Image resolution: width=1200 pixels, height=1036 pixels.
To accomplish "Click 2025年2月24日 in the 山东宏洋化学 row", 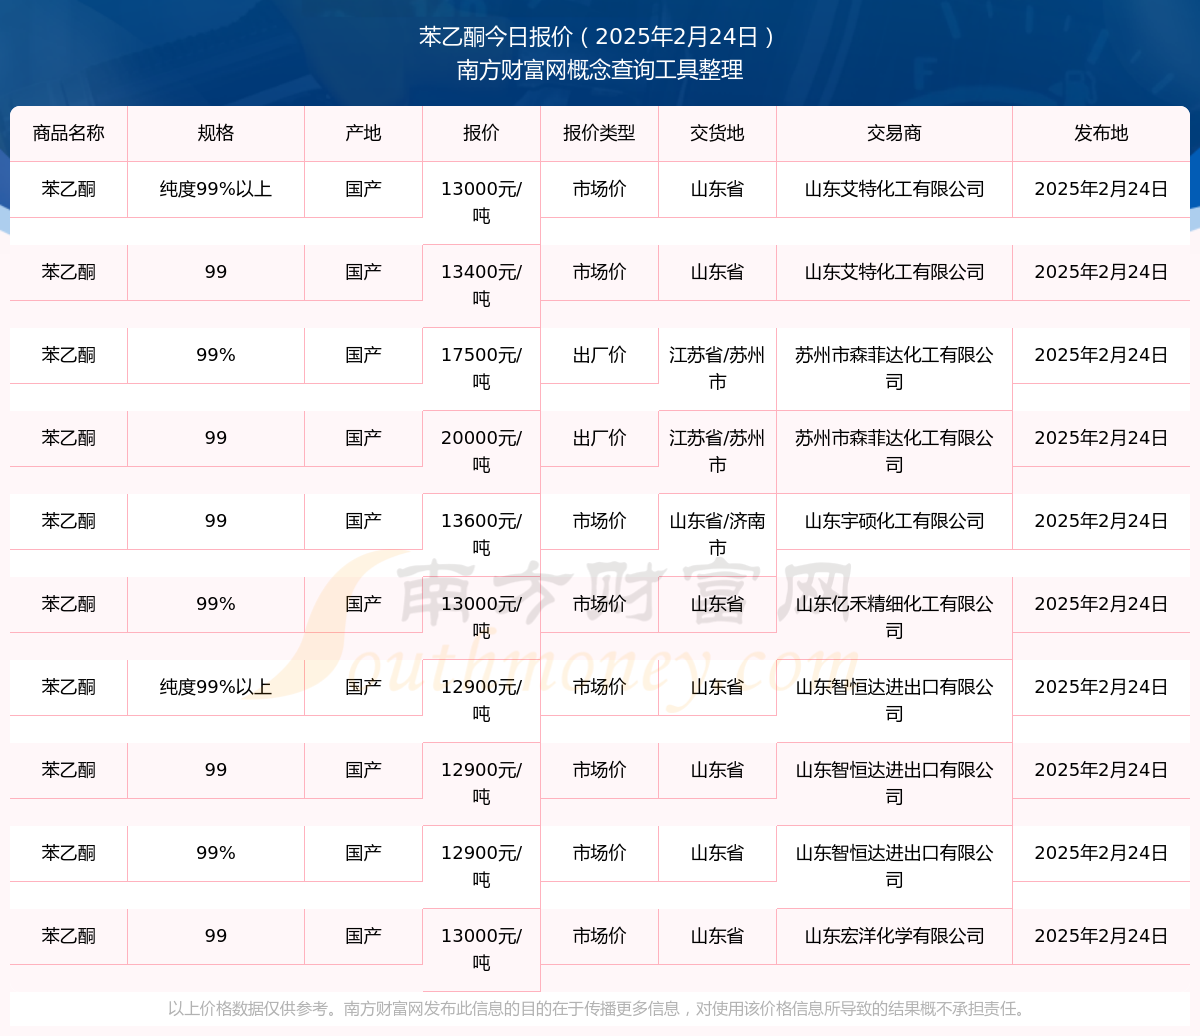I will click(1101, 936).
